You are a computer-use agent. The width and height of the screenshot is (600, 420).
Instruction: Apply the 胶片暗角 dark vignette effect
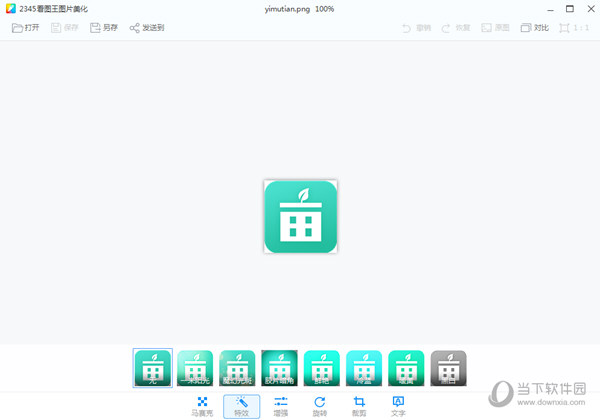[279, 368]
